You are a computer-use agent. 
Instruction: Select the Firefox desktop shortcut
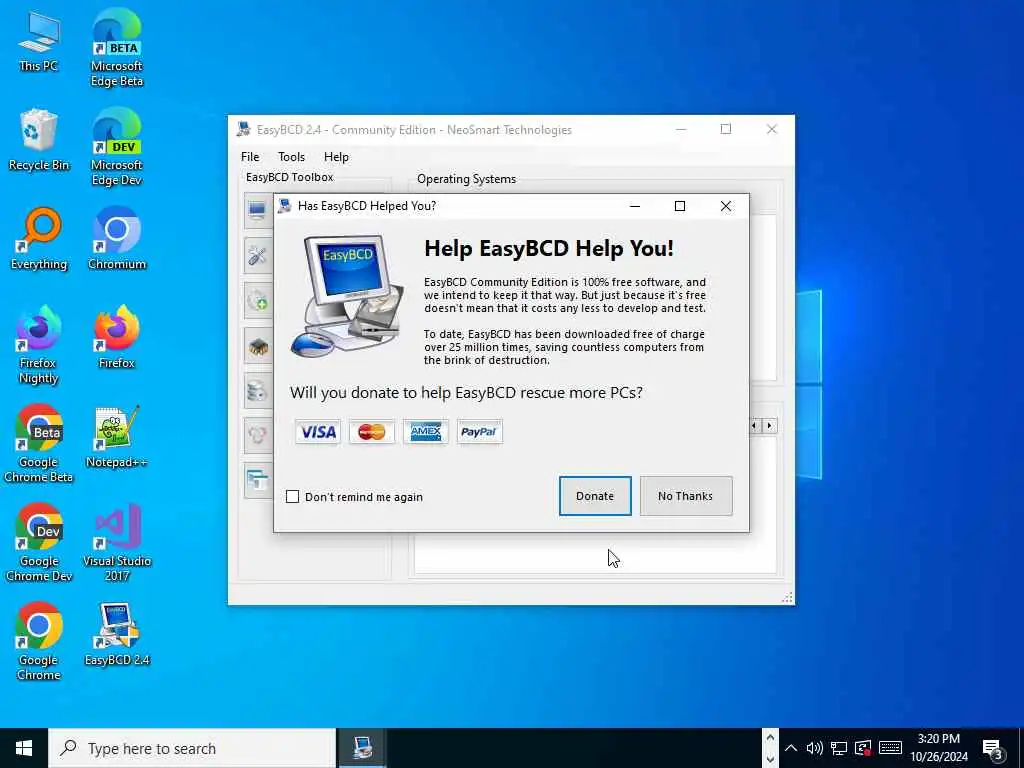[x=117, y=338]
